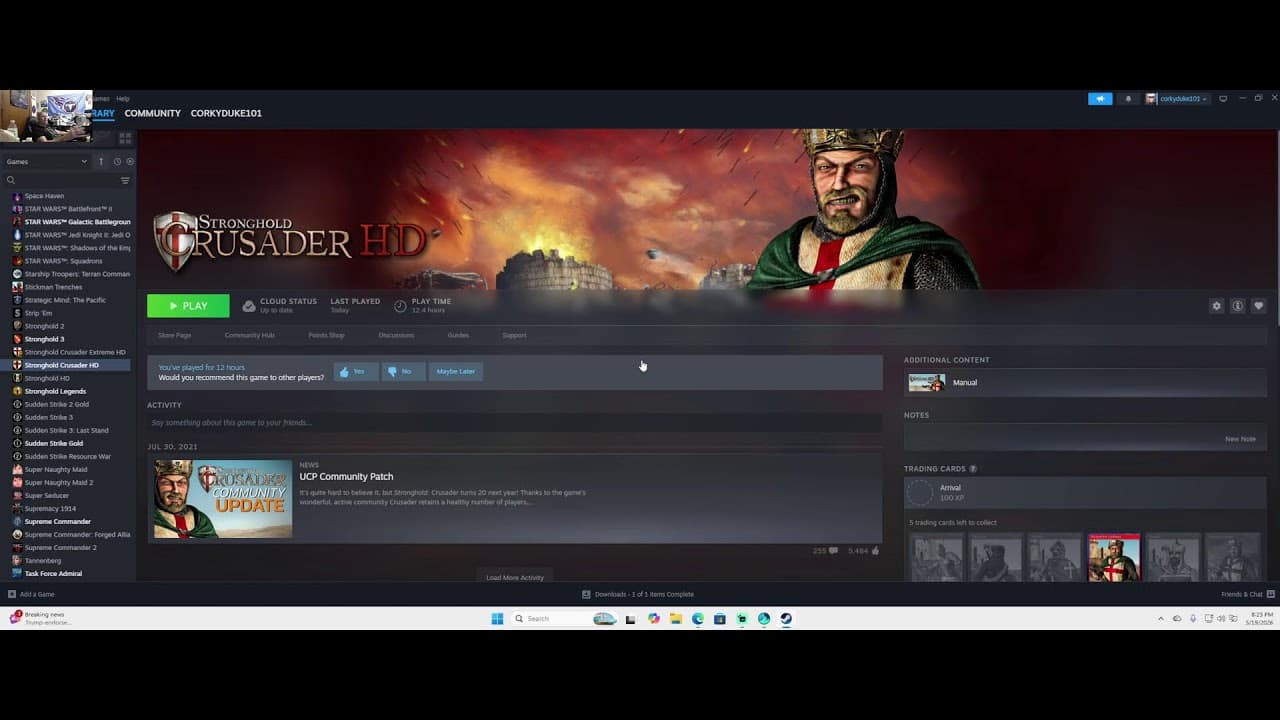1280x720 pixels.
Task: Create a New Note
Action: tap(1240, 439)
